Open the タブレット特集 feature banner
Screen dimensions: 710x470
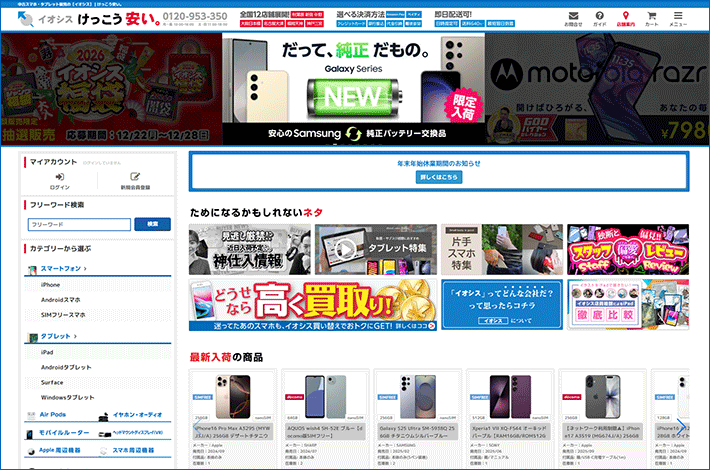375,249
